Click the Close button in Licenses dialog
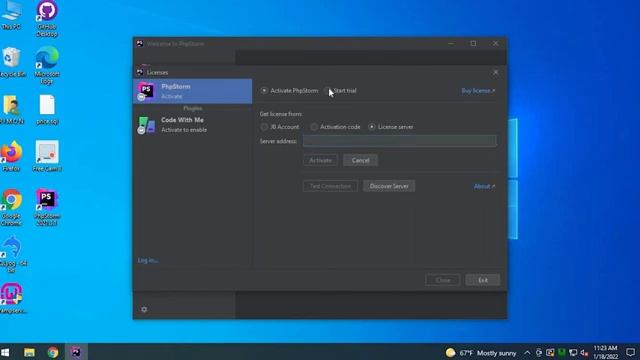Viewport: 640px width, 360px height. 443,280
